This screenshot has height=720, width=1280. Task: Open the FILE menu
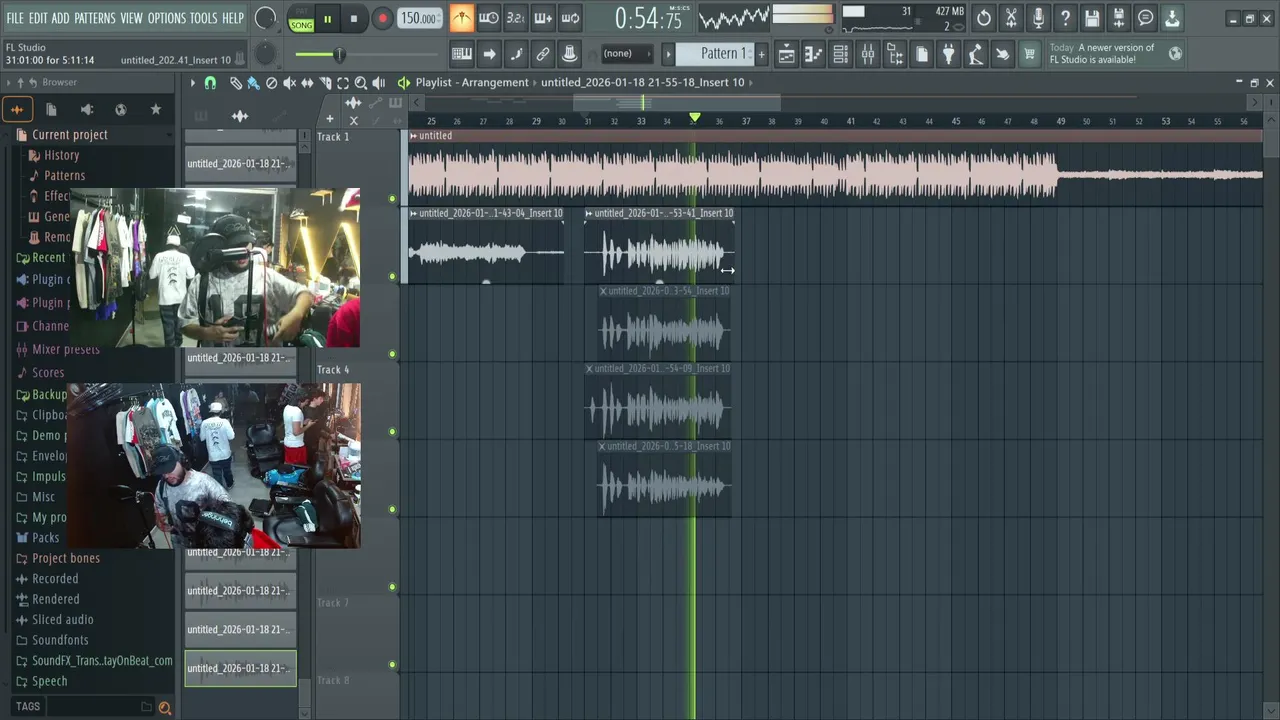pyautogui.click(x=15, y=18)
